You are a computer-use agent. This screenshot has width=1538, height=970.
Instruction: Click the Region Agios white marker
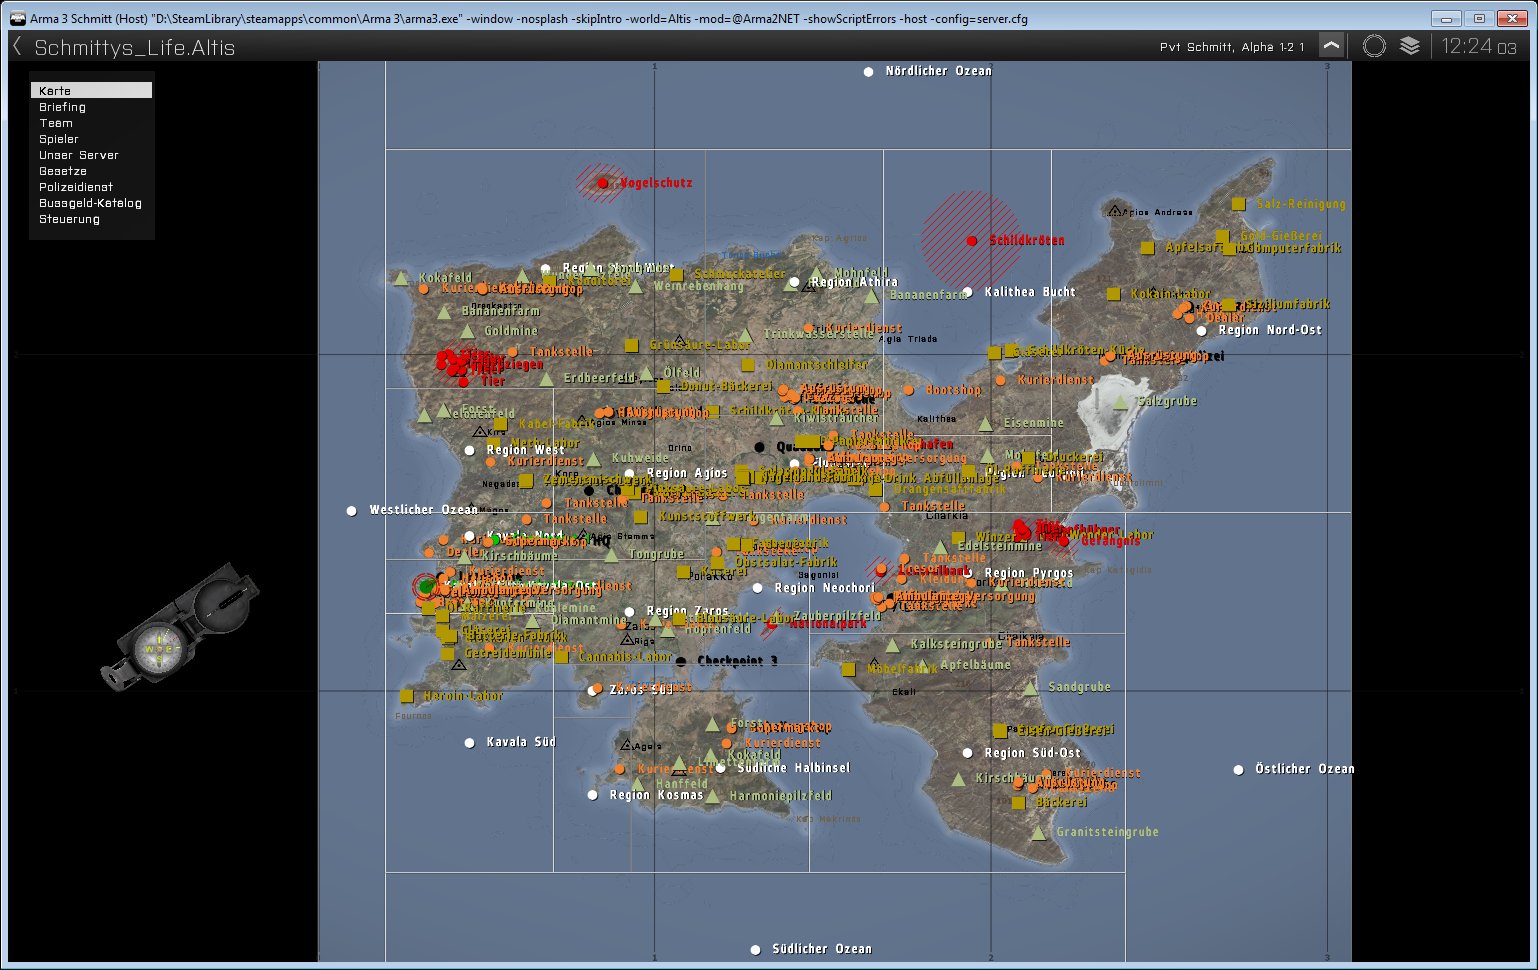629,474
